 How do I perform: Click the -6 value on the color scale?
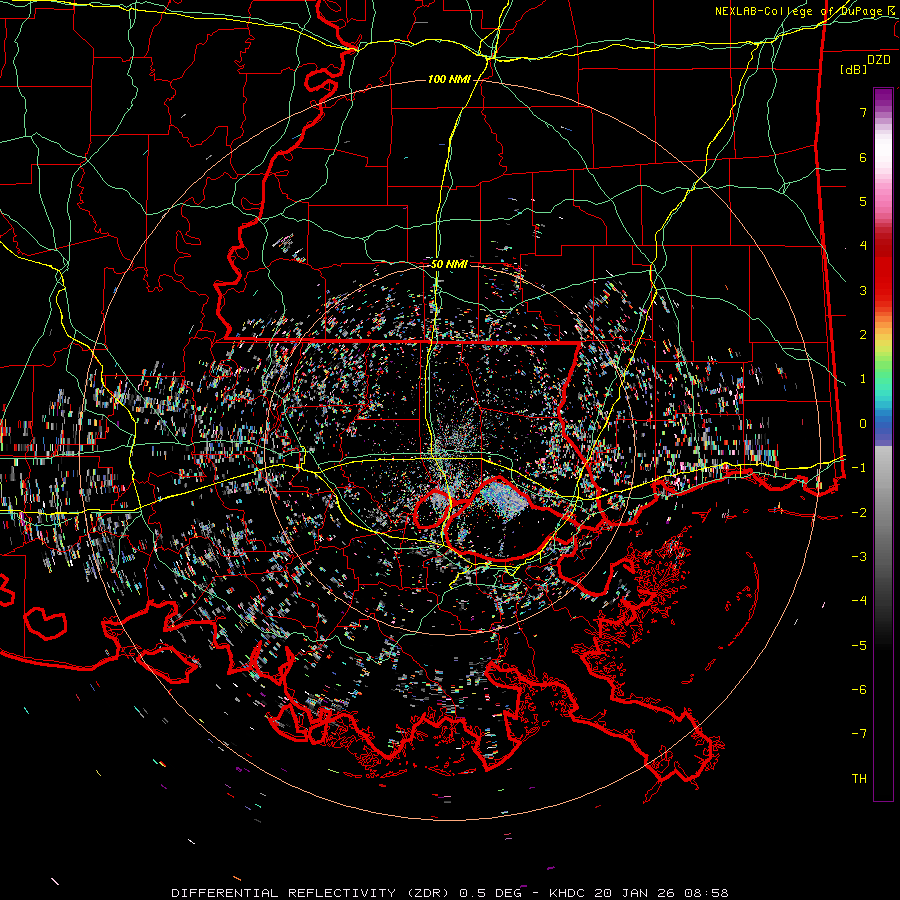[859, 690]
